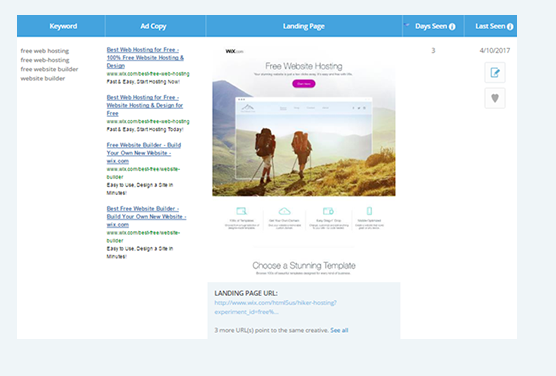Click the date 4/10/2017
This screenshot has width=556, height=376.
tap(495, 50)
